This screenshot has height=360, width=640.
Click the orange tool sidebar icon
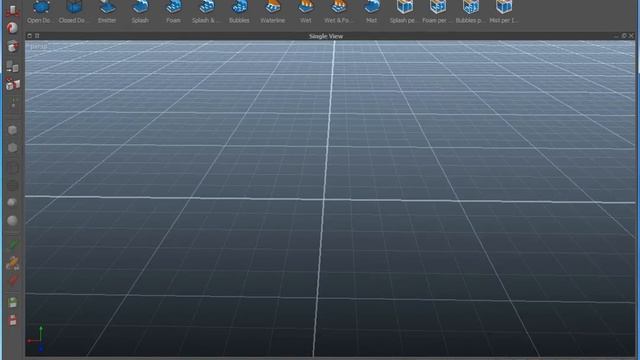point(13,262)
